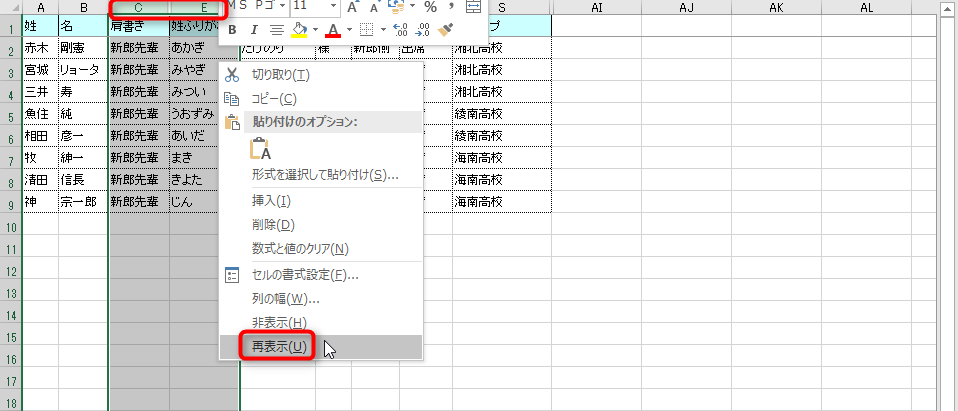Select column A header
Screen dimensions: 958x411
tap(40, 8)
